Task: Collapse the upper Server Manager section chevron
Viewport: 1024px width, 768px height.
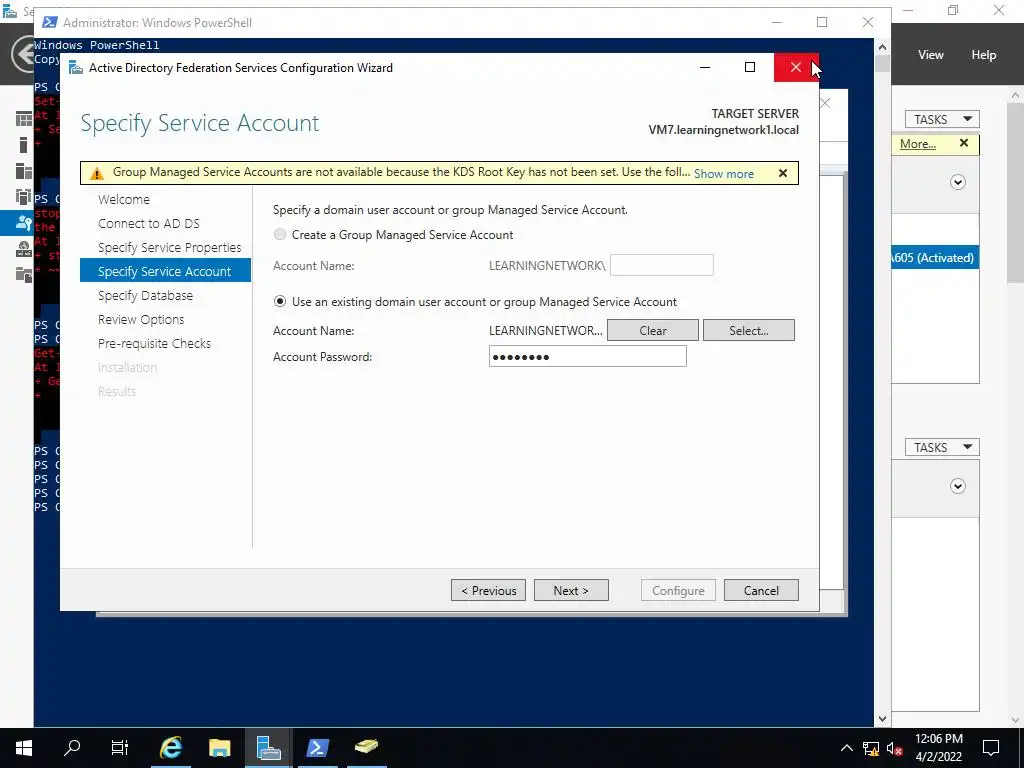Action: (x=958, y=182)
